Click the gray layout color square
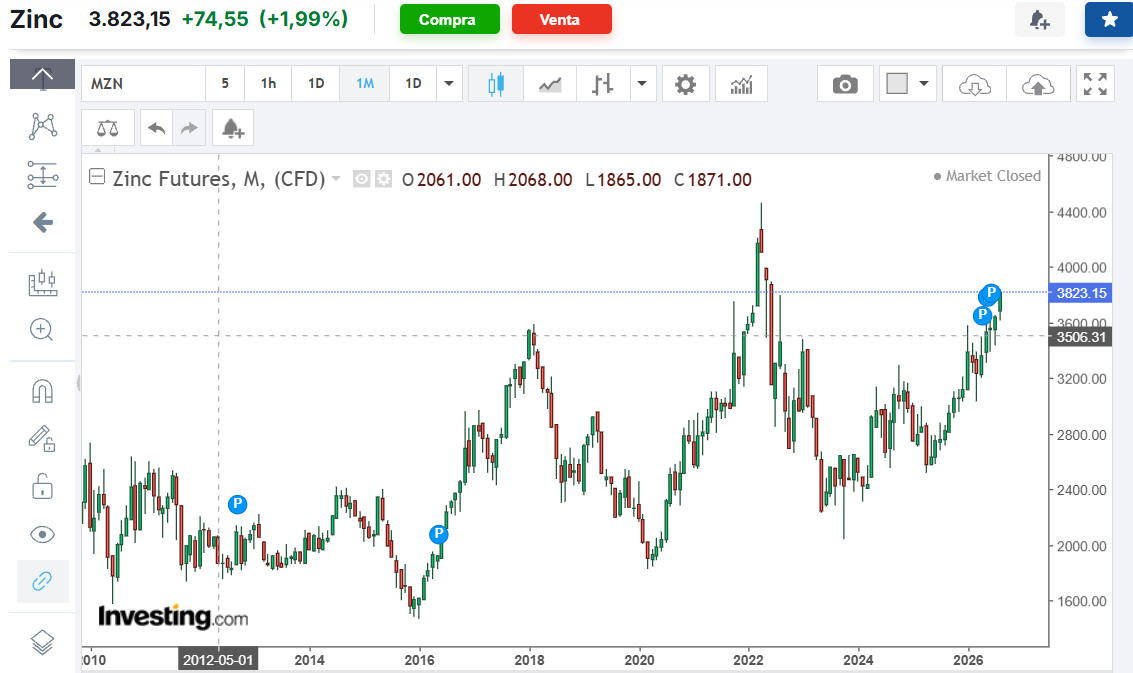This screenshot has width=1133, height=673. (897, 84)
